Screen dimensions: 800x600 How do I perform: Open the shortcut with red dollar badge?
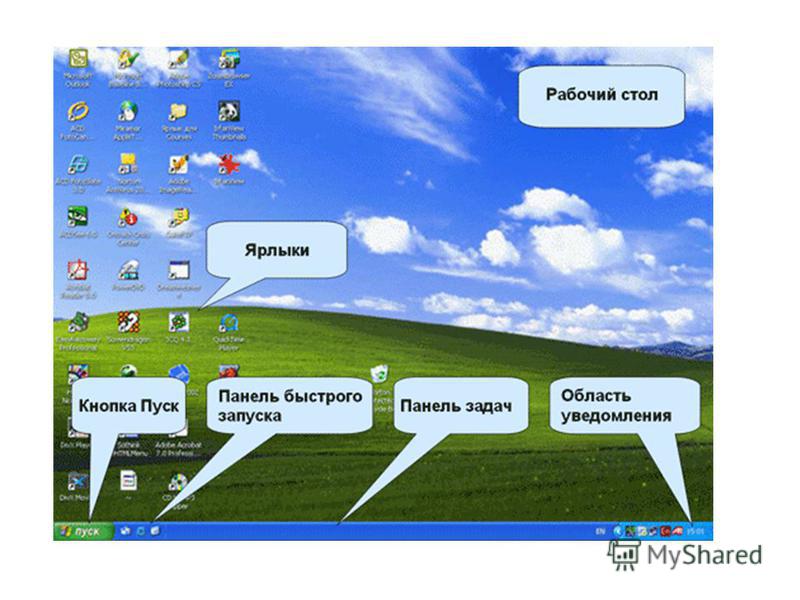[x=128, y=217]
